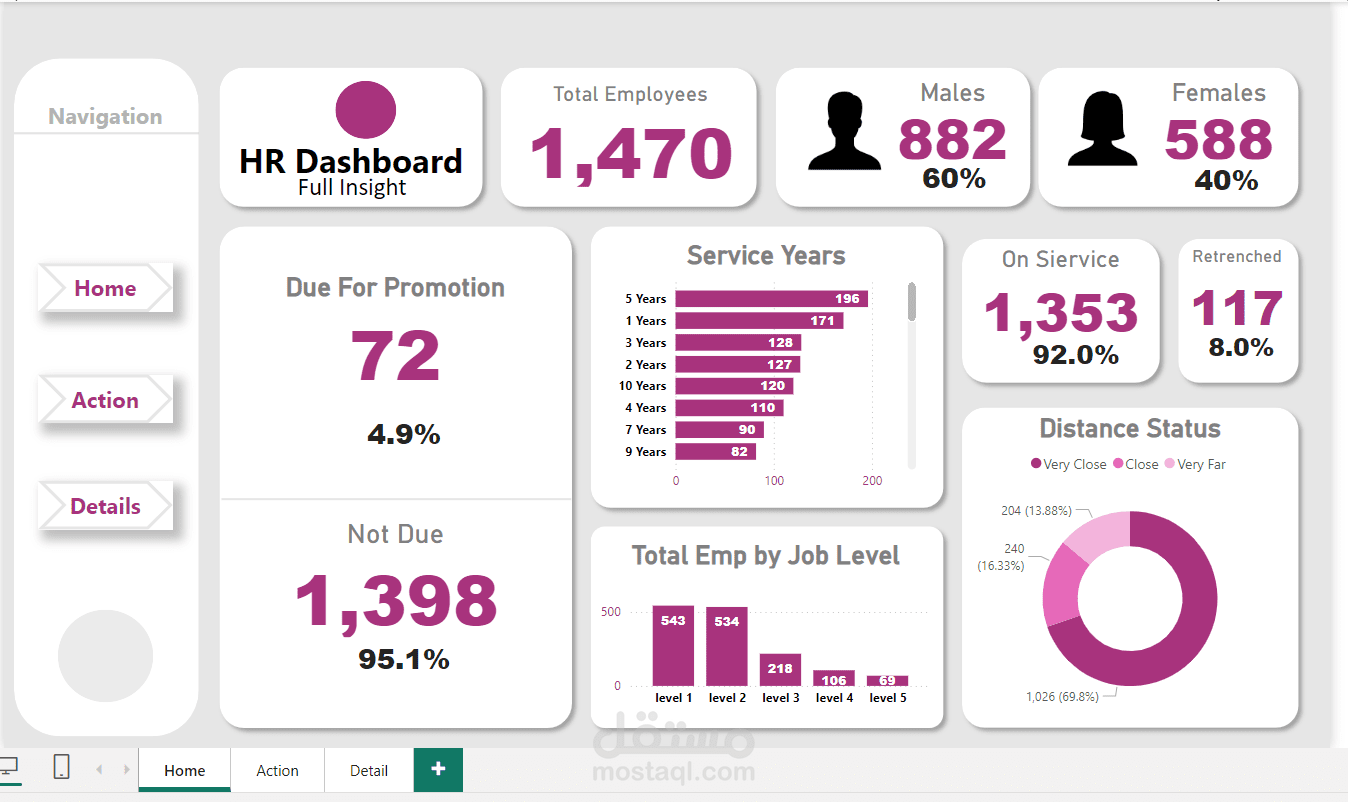
Task: Select the 4 Years bar (110)
Action: pos(729,408)
